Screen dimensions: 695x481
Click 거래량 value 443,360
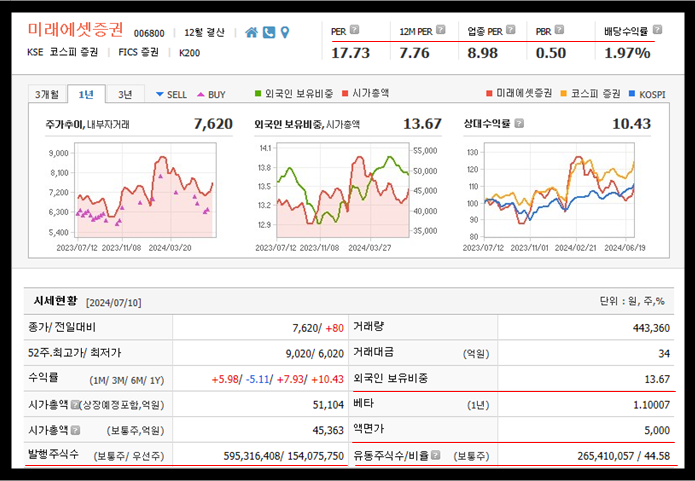(651, 328)
